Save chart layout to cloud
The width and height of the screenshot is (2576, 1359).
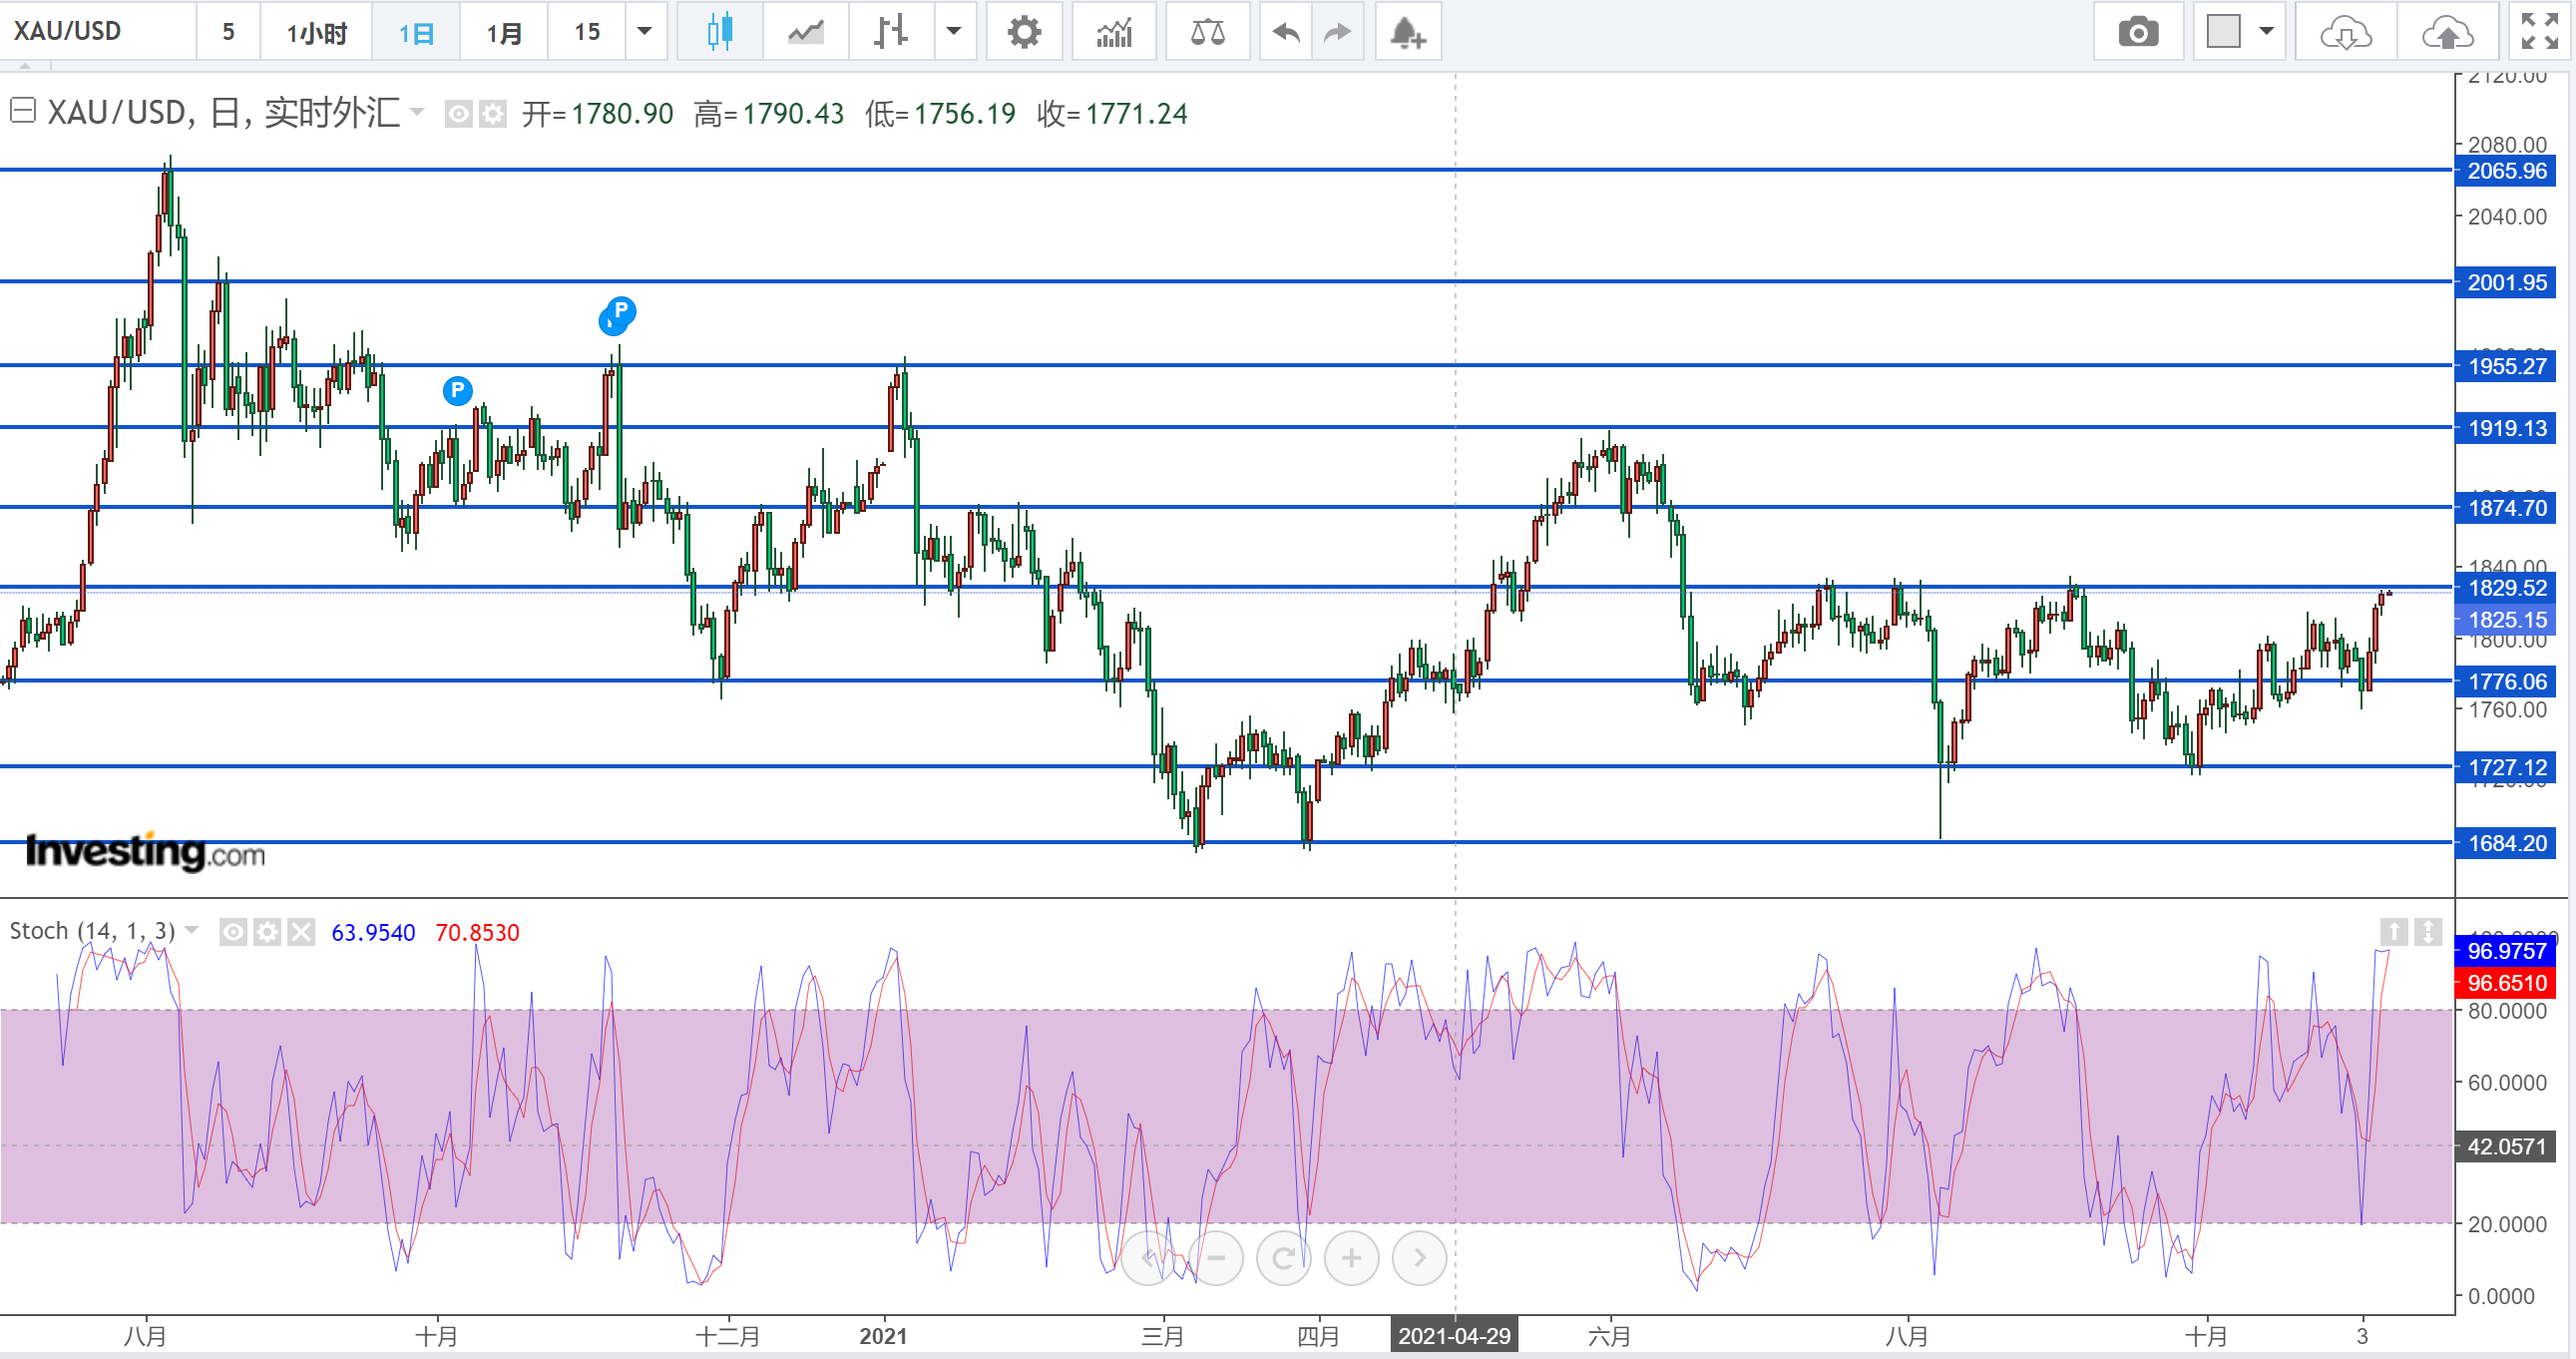(x=2447, y=32)
